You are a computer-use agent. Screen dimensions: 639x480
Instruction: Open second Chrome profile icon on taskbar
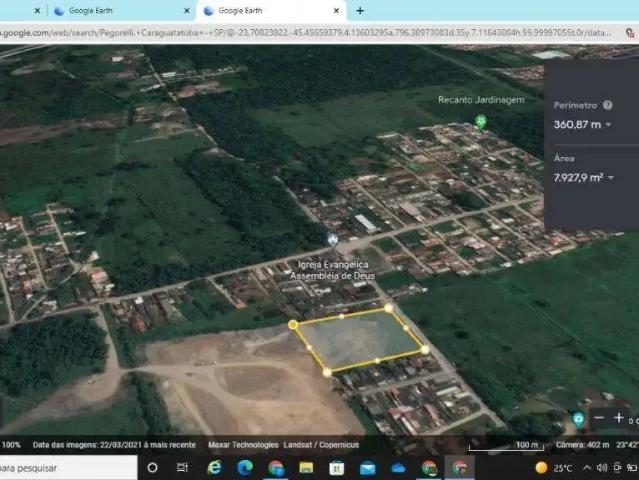point(429,468)
